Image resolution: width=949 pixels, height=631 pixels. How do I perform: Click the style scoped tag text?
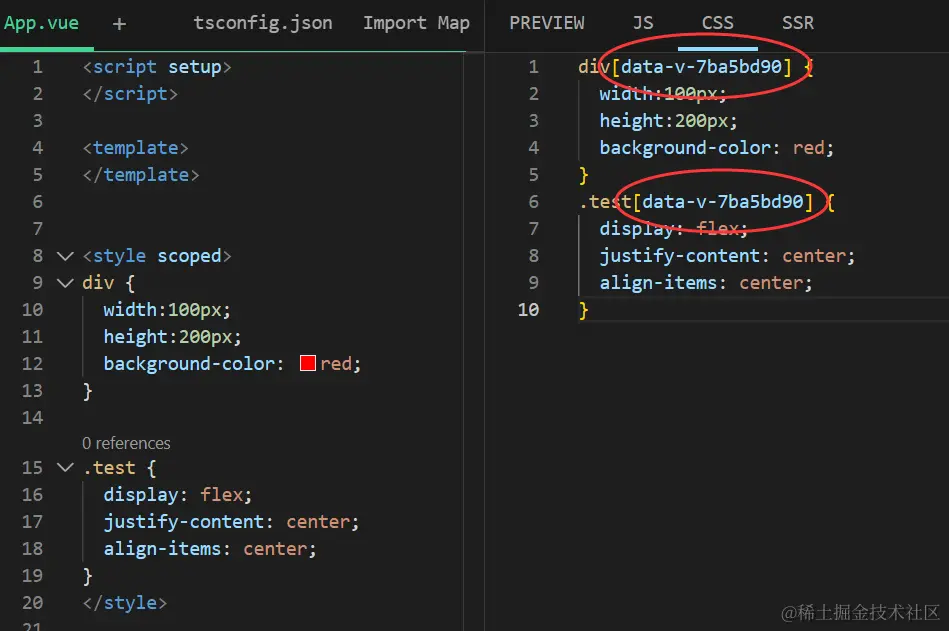pyautogui.click(x=157, y=256)
